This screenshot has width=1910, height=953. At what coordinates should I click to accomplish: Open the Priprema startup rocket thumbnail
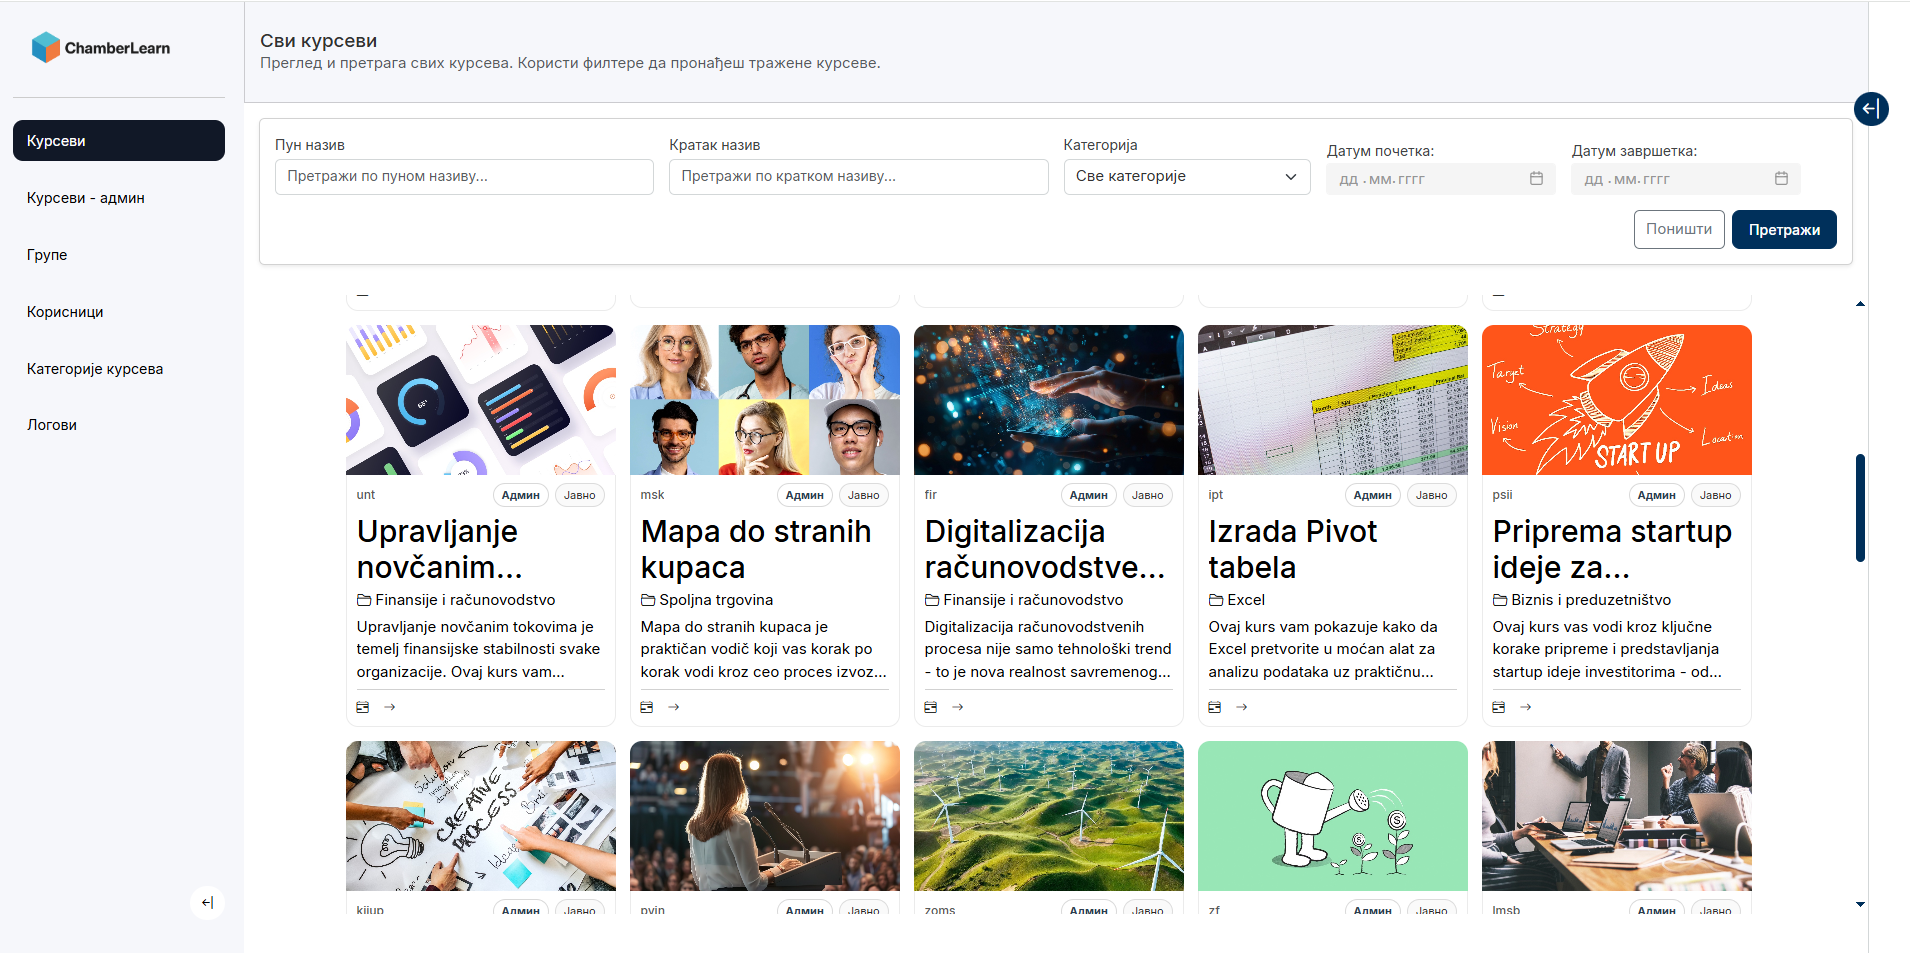1617,400
